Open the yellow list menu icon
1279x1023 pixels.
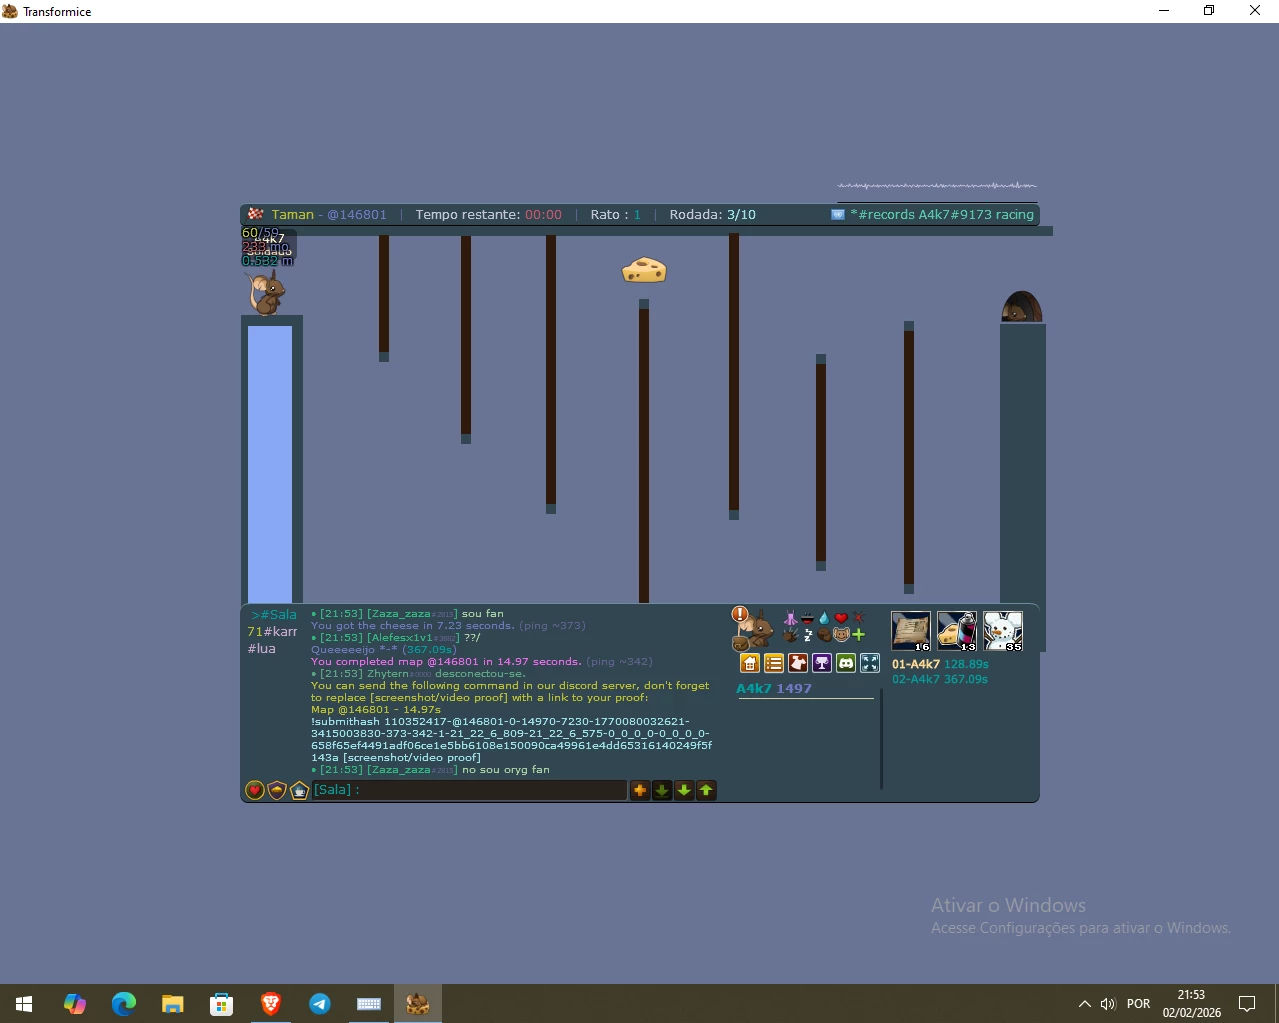point(774,663)
